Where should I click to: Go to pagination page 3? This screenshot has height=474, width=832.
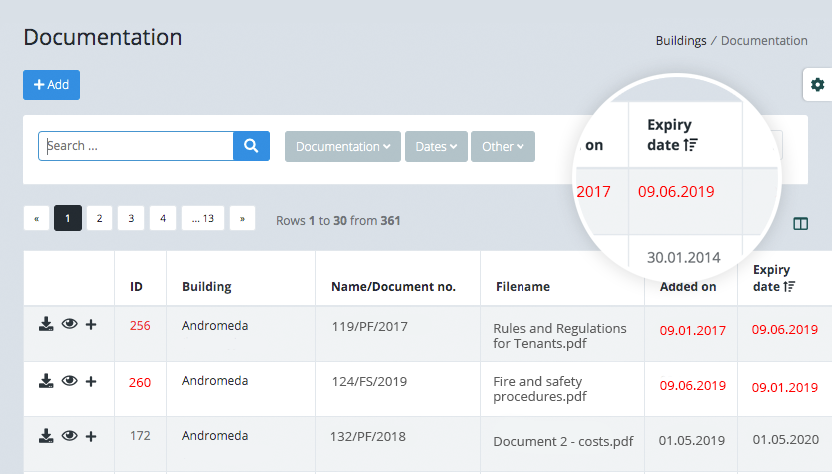point(131,218)
